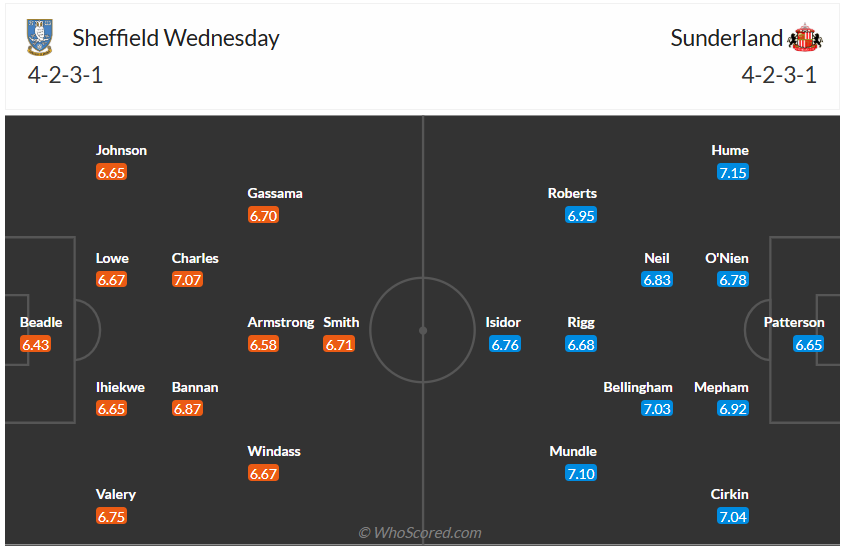Click the Sheffield Wednesday club crest
This screenshot has width=843, height=546.
[41, 38]
